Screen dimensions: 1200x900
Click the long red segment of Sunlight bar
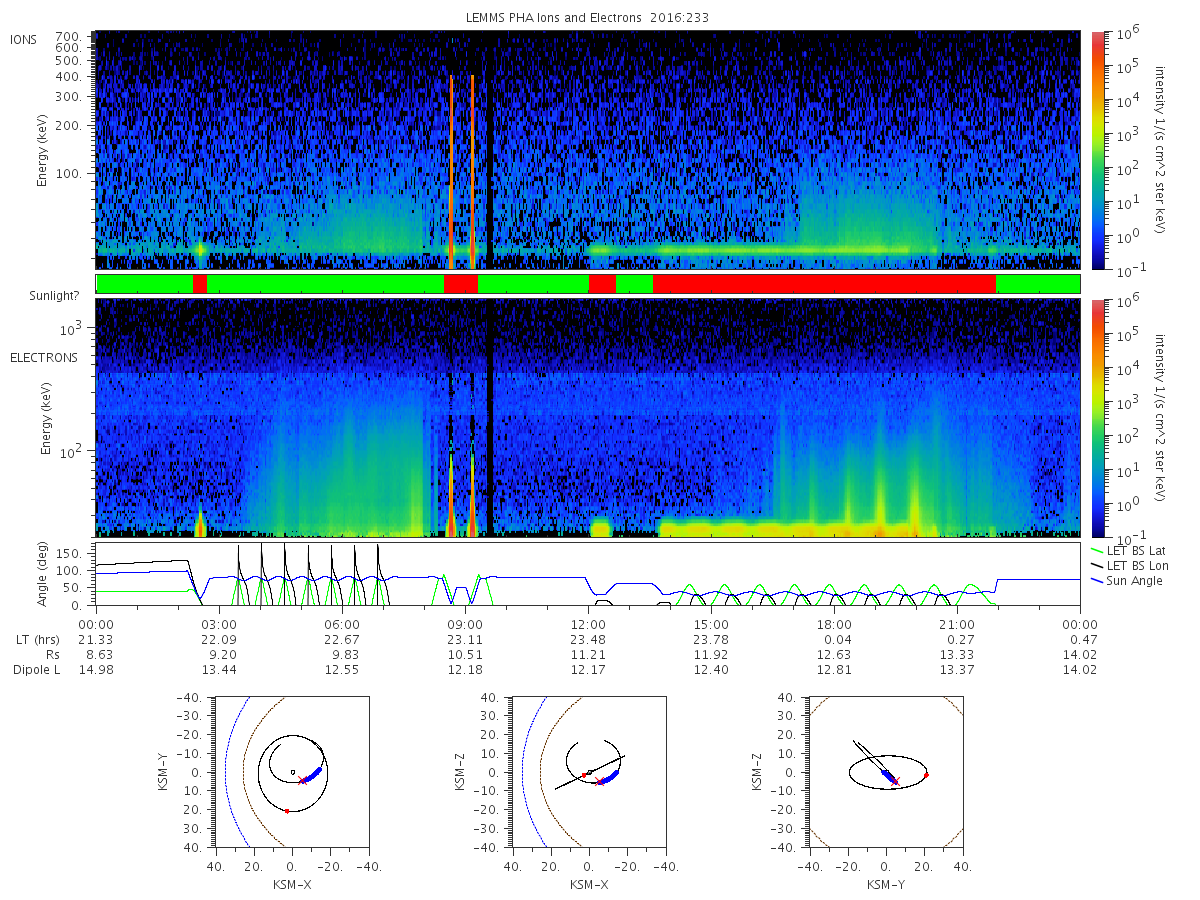click(824, 284)
